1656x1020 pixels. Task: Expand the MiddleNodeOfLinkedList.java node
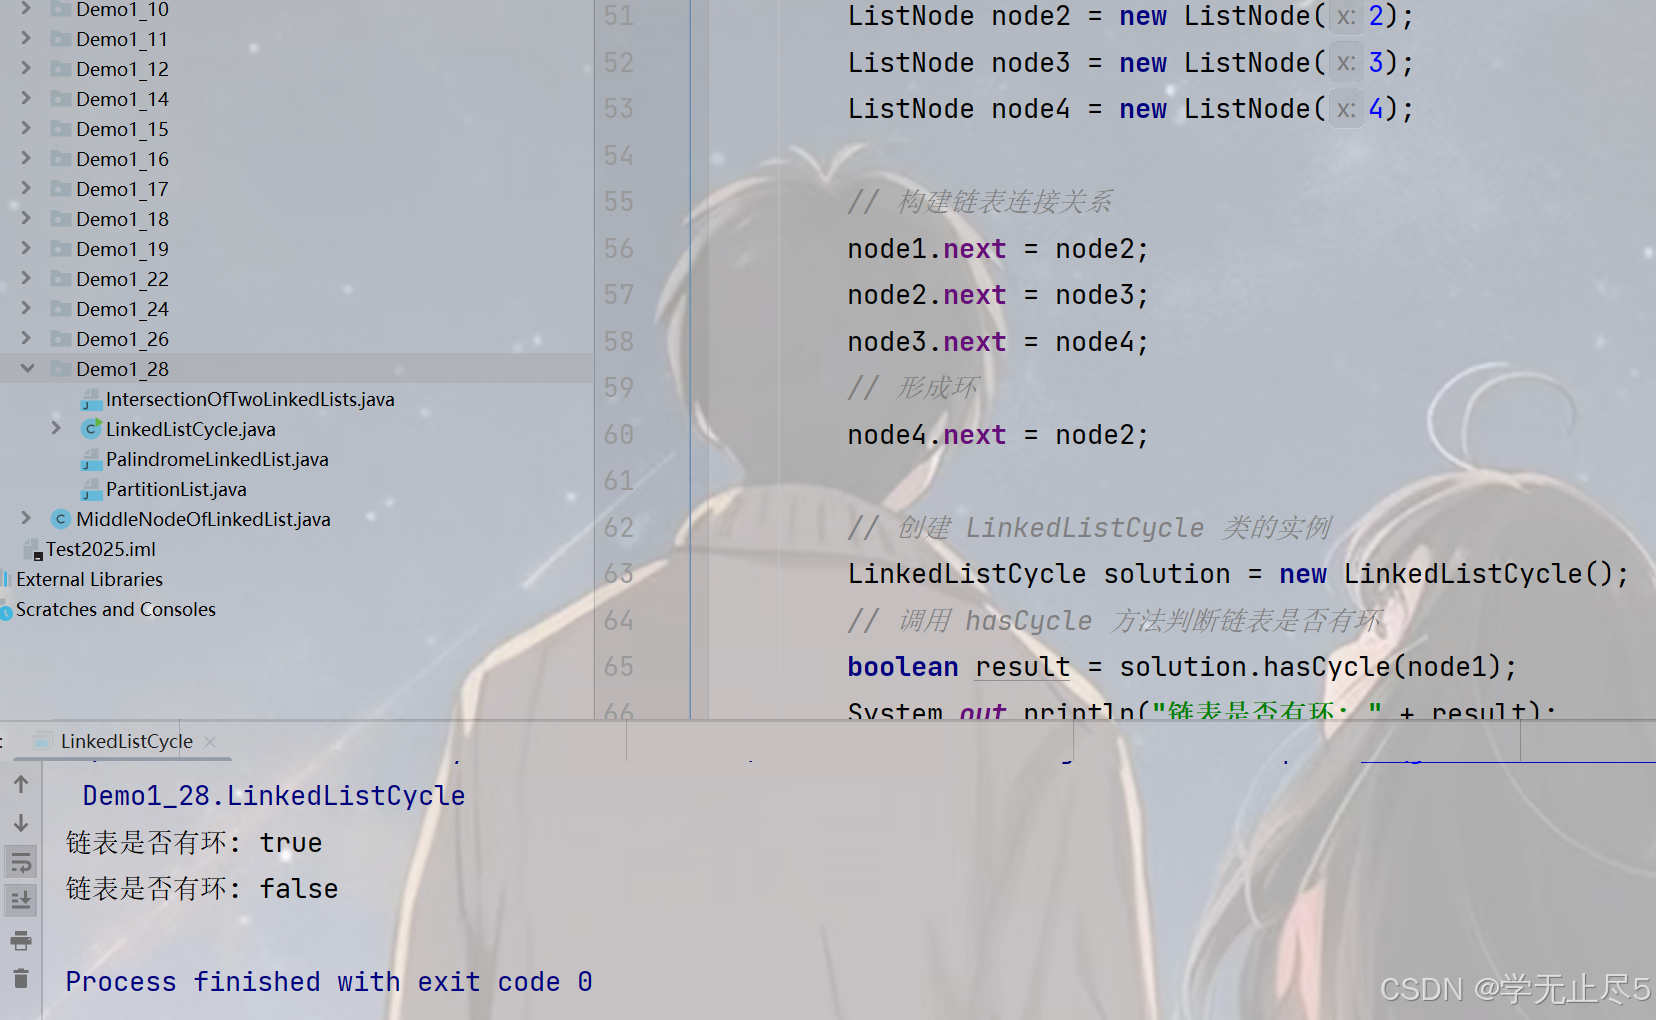click(27, 519)
